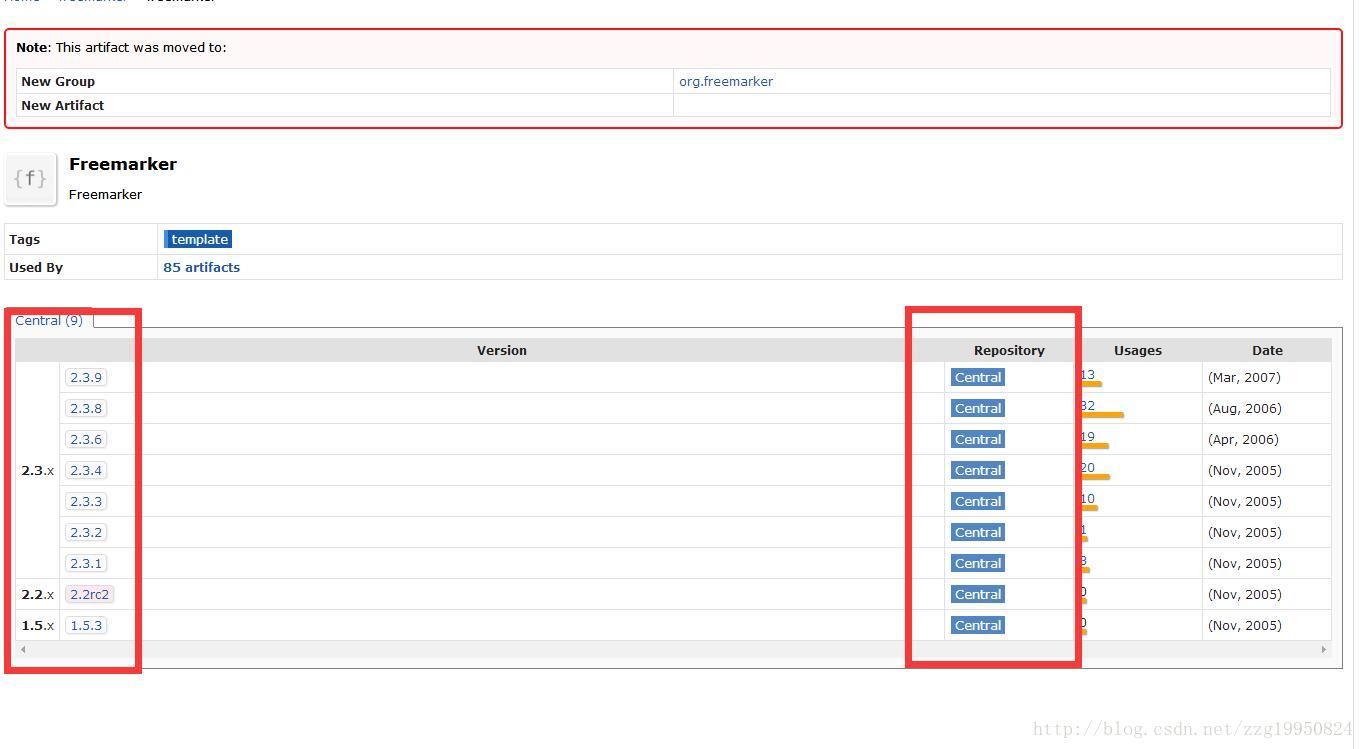
Task: Click the 1.5.x version group label
Action: tap(38, 625)
